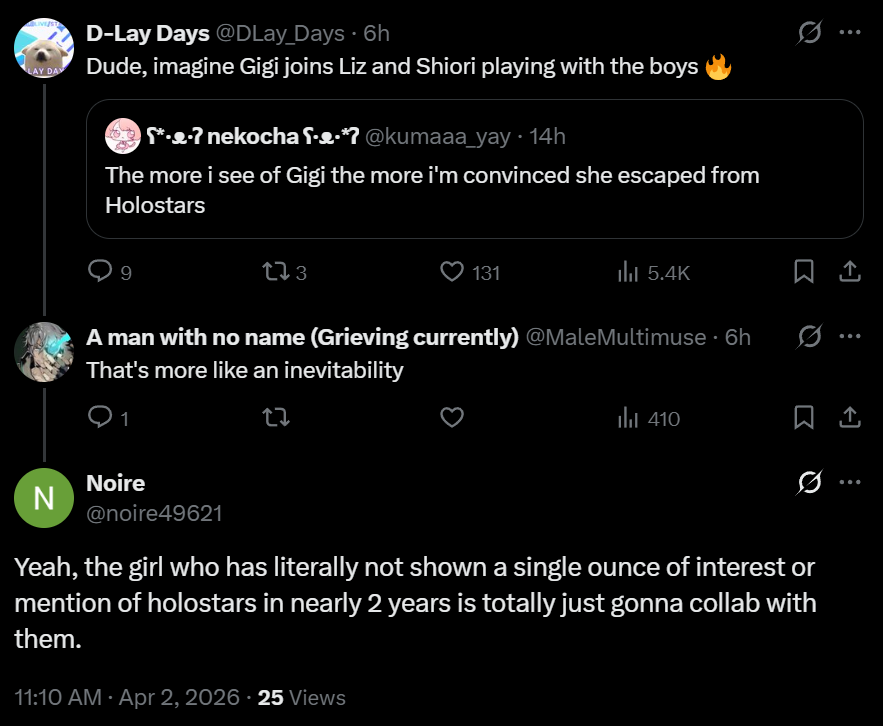883x726 pixels.
Task: Bookmark D-Lay Days' tweet
Action: pyautogui.click(x=804, y=271)
